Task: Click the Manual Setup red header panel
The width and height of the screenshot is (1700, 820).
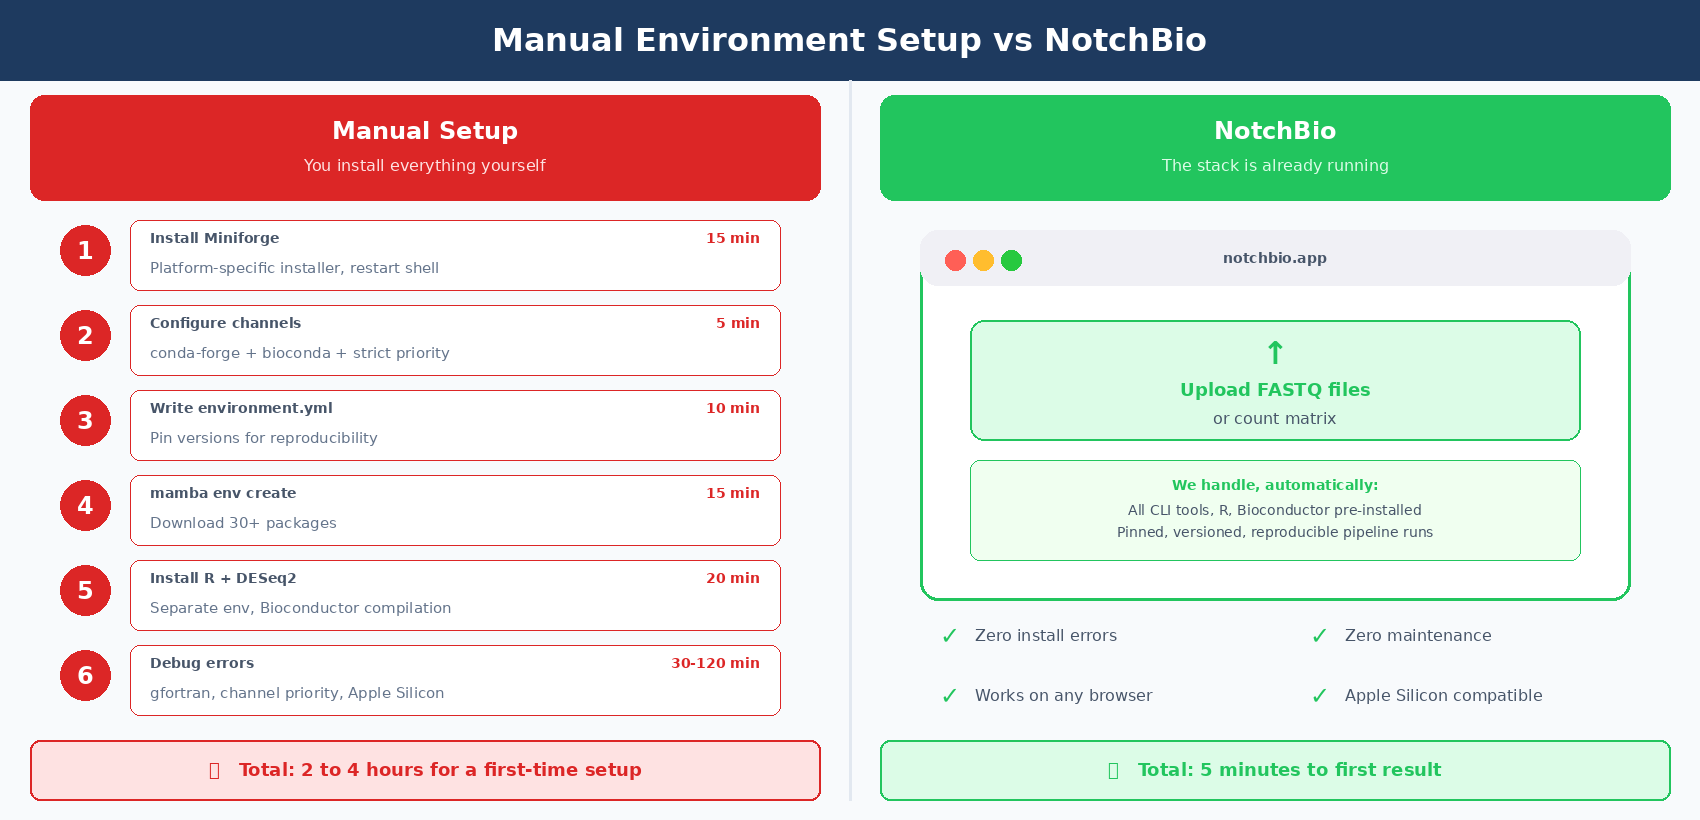Action: tap(425, 148)
